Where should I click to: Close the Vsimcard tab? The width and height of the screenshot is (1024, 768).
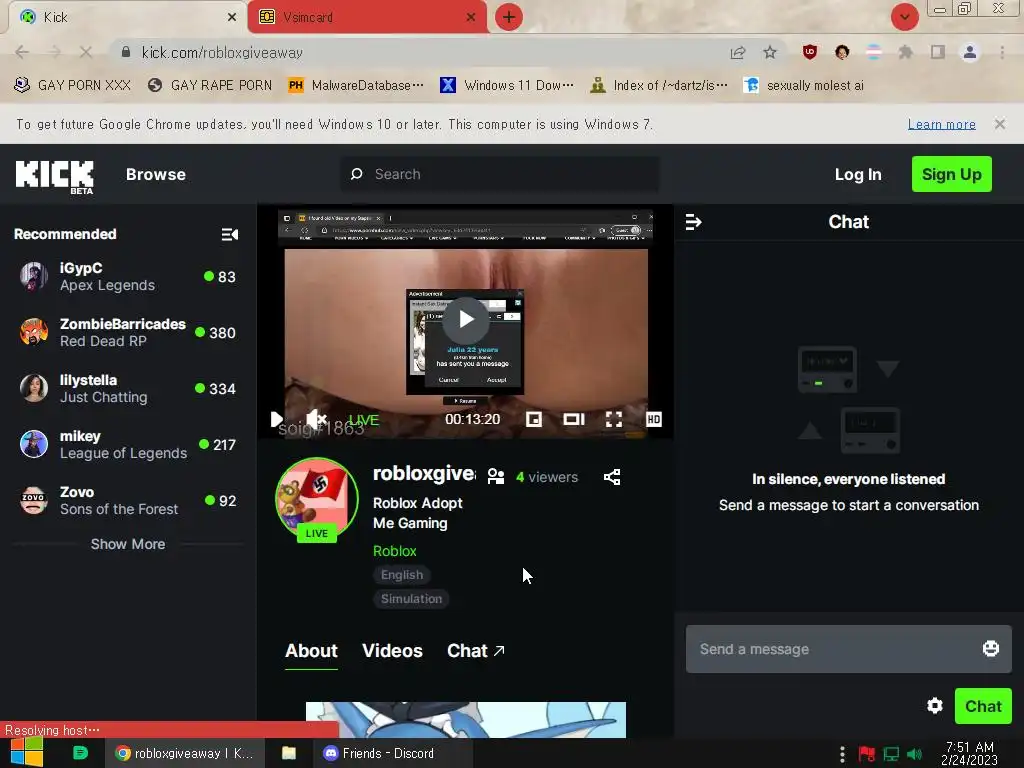point(471,18)
